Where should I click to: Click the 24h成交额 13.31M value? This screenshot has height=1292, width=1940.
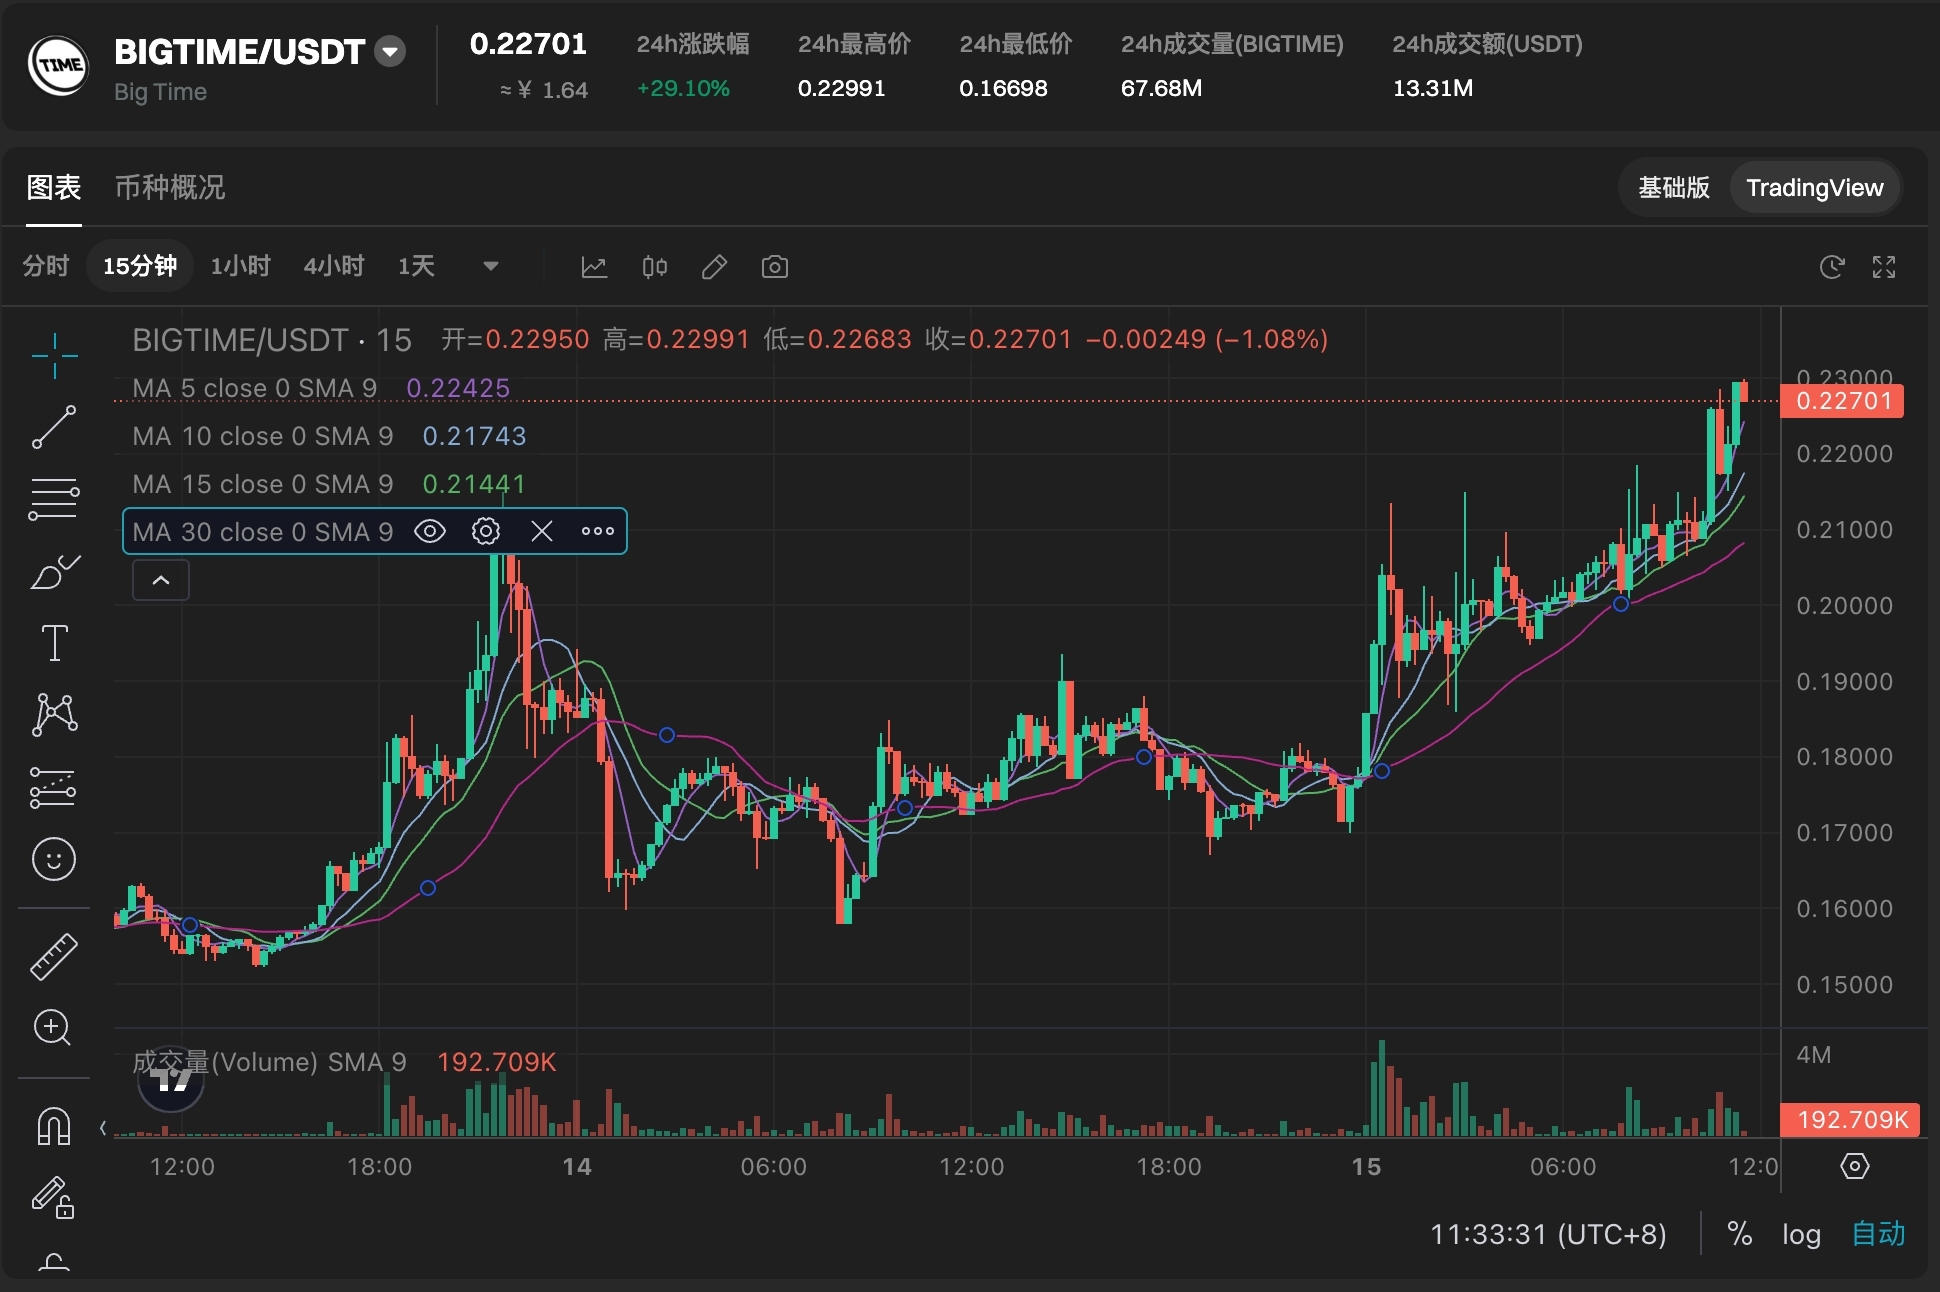pos(1432,88)
